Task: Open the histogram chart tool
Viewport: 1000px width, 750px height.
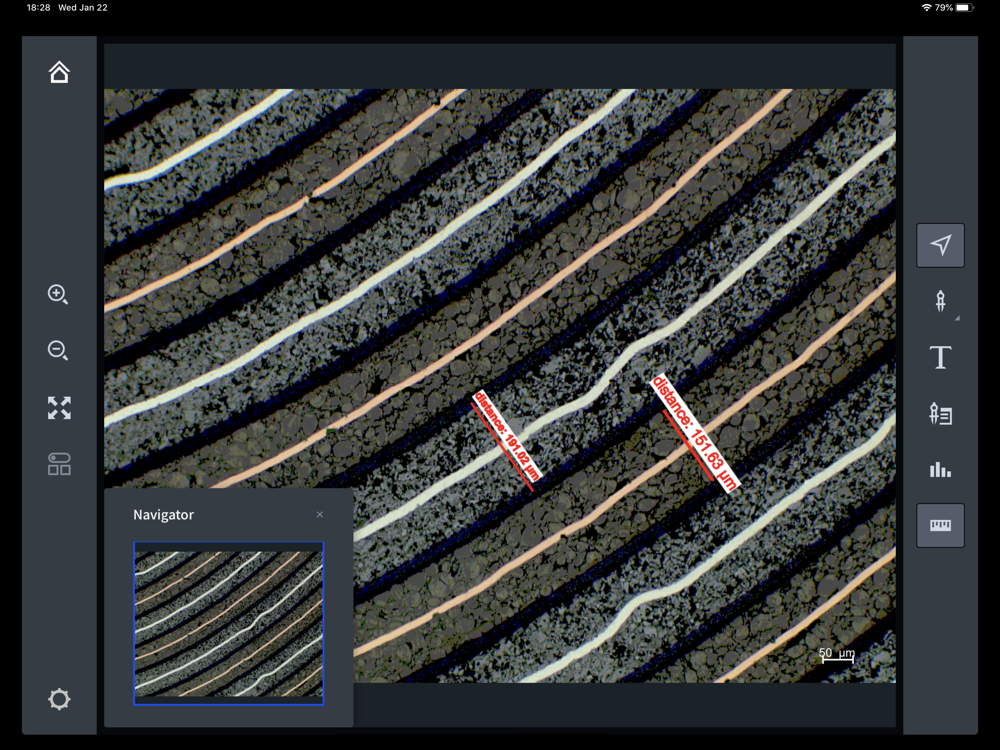Action: (940, 470)
